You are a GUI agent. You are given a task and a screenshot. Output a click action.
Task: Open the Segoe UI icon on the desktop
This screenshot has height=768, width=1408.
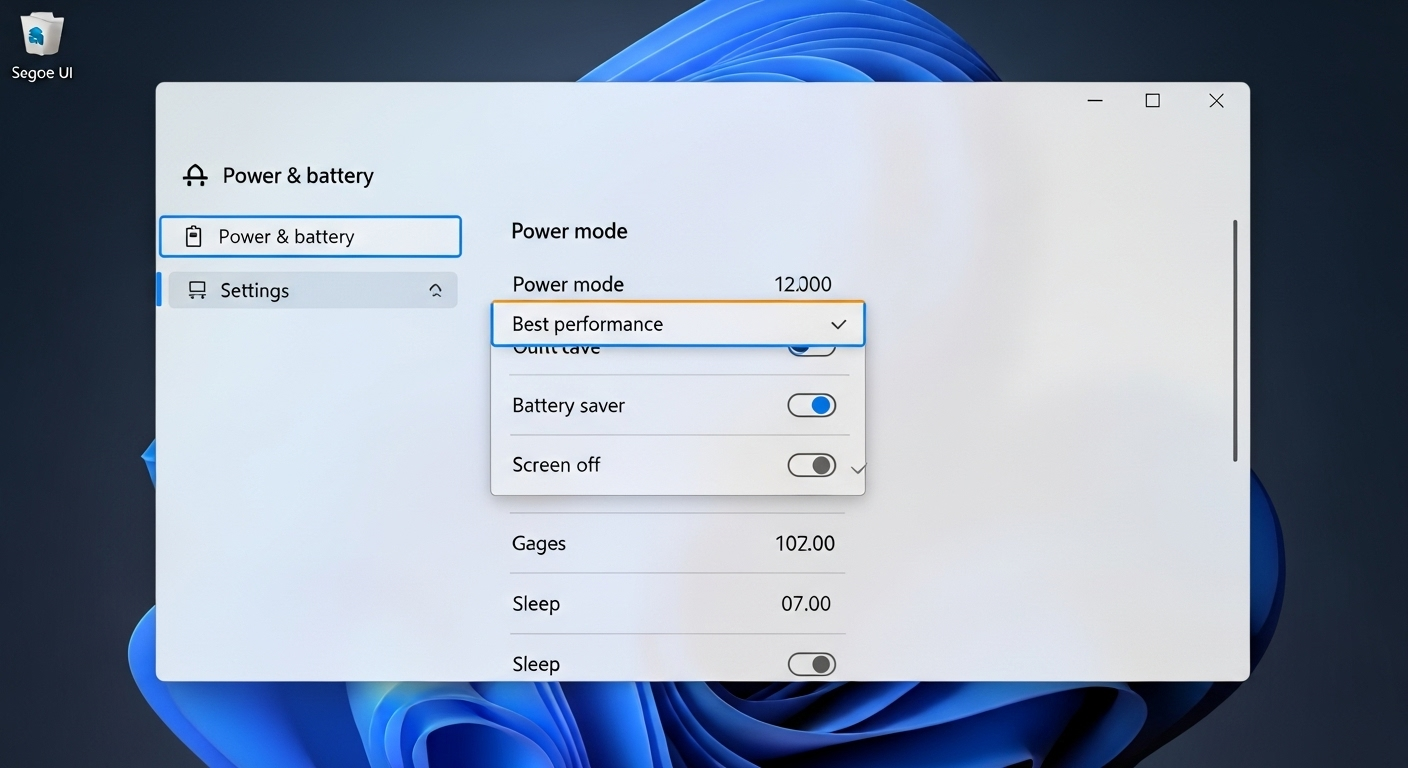click(40, 33)
